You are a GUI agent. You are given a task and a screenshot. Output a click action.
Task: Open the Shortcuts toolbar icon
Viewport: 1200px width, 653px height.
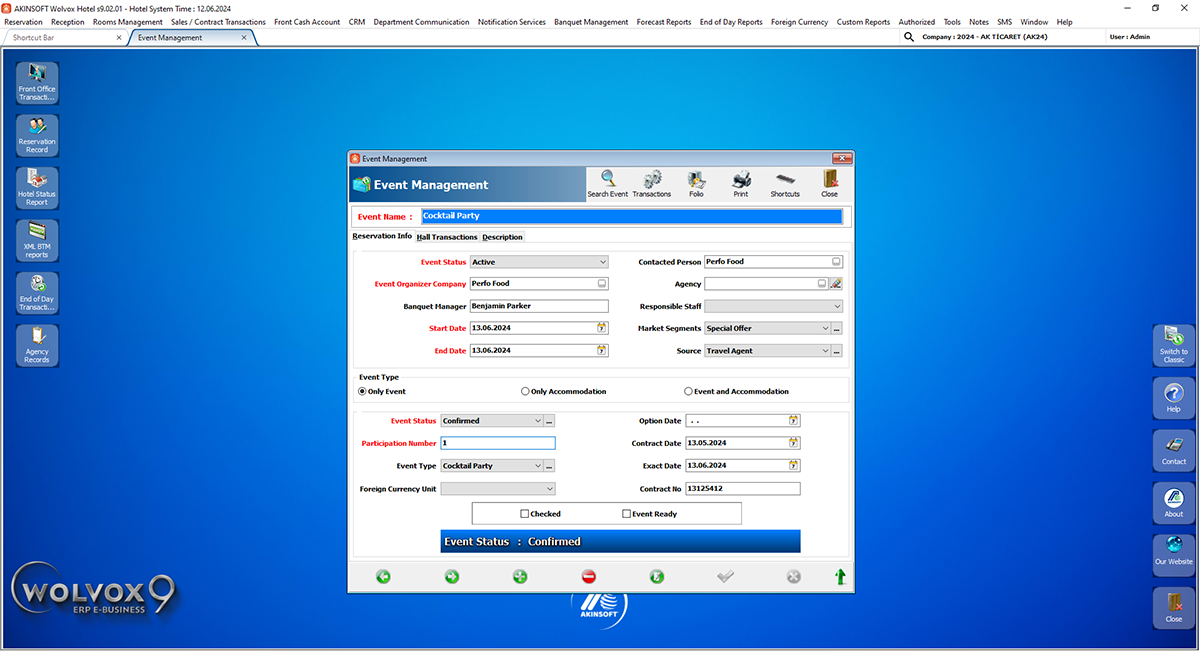pos(785,184)
